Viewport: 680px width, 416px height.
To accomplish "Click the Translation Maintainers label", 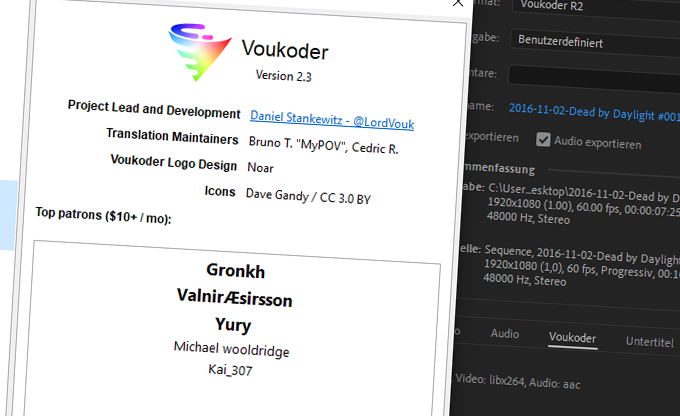I will point(172,136).
